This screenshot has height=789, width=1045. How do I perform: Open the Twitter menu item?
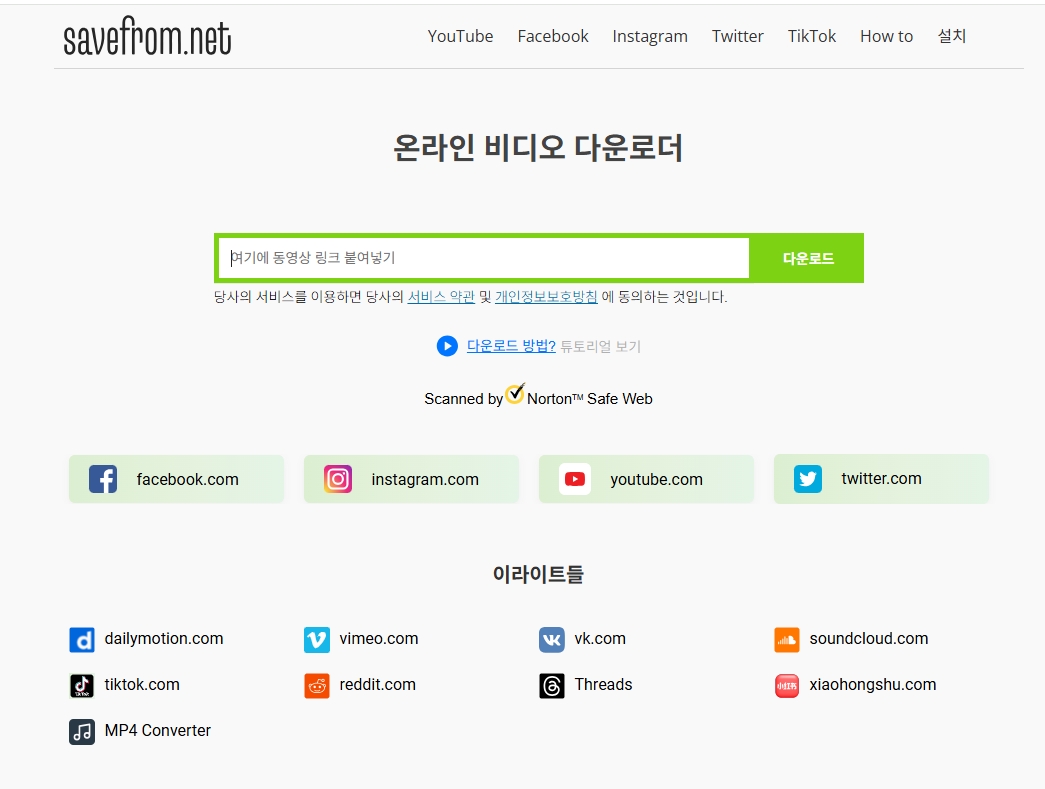[737, 36]
